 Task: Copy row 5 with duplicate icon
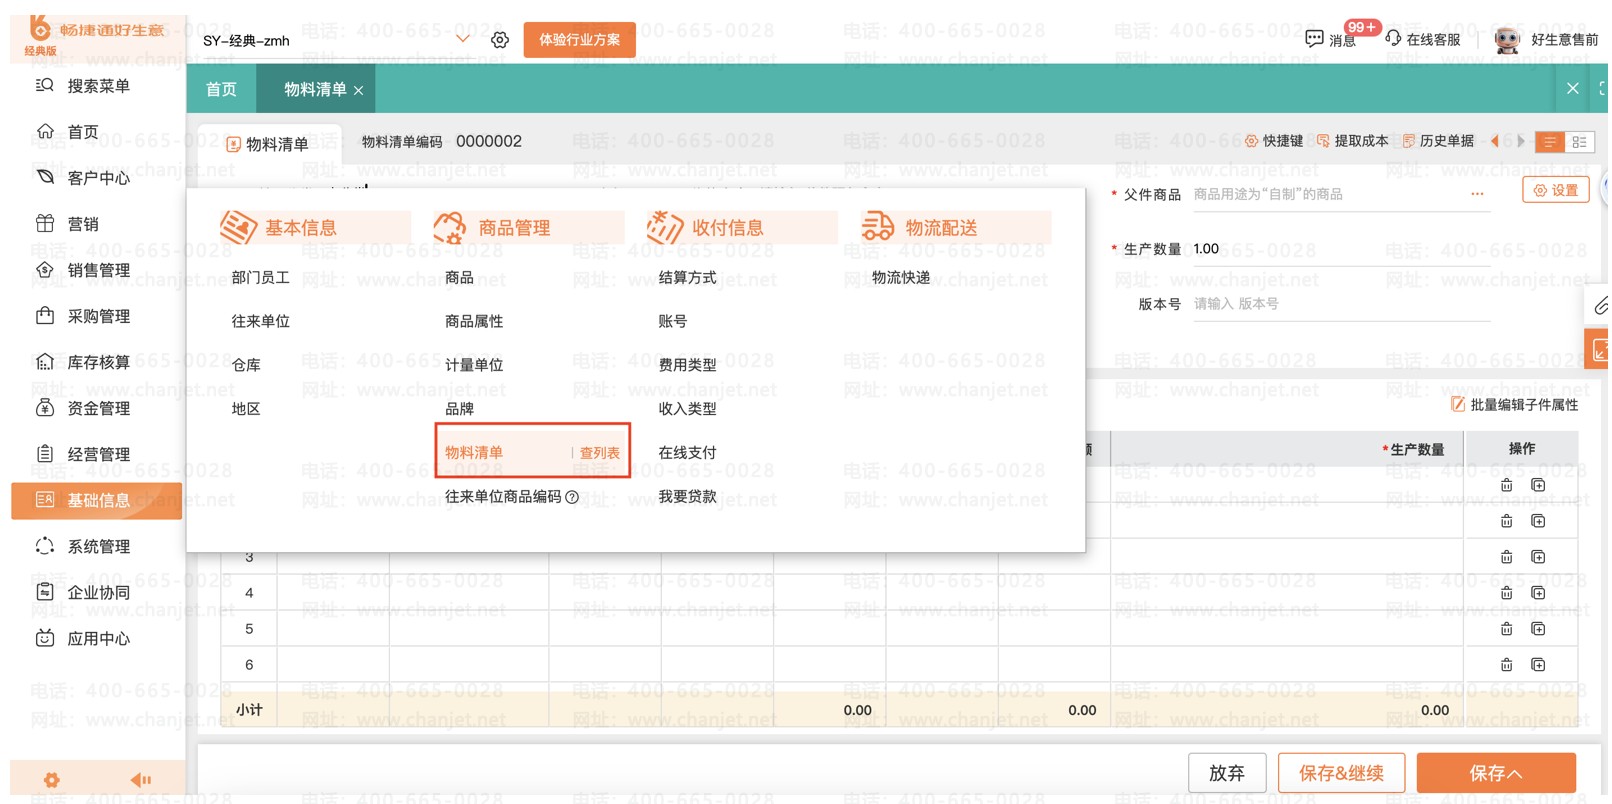click(1538, 629)
